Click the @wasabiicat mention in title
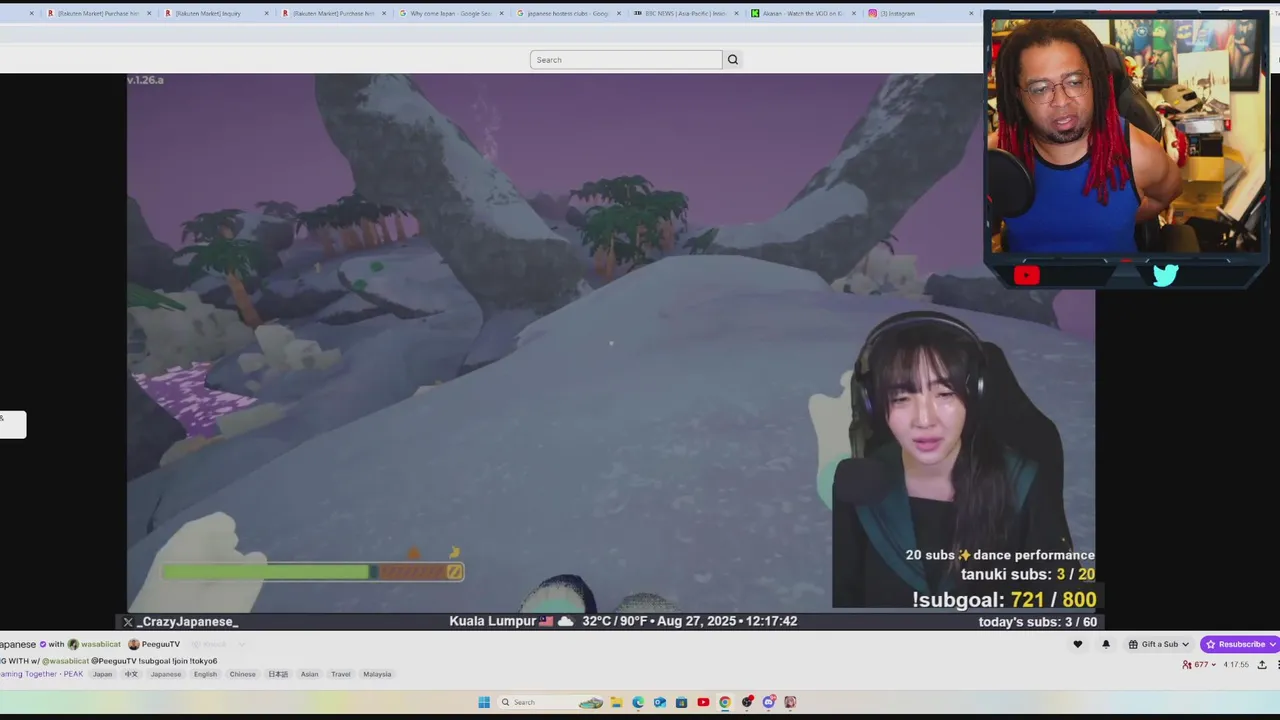This screenshot has height=720, width=1280. point(65,661)
